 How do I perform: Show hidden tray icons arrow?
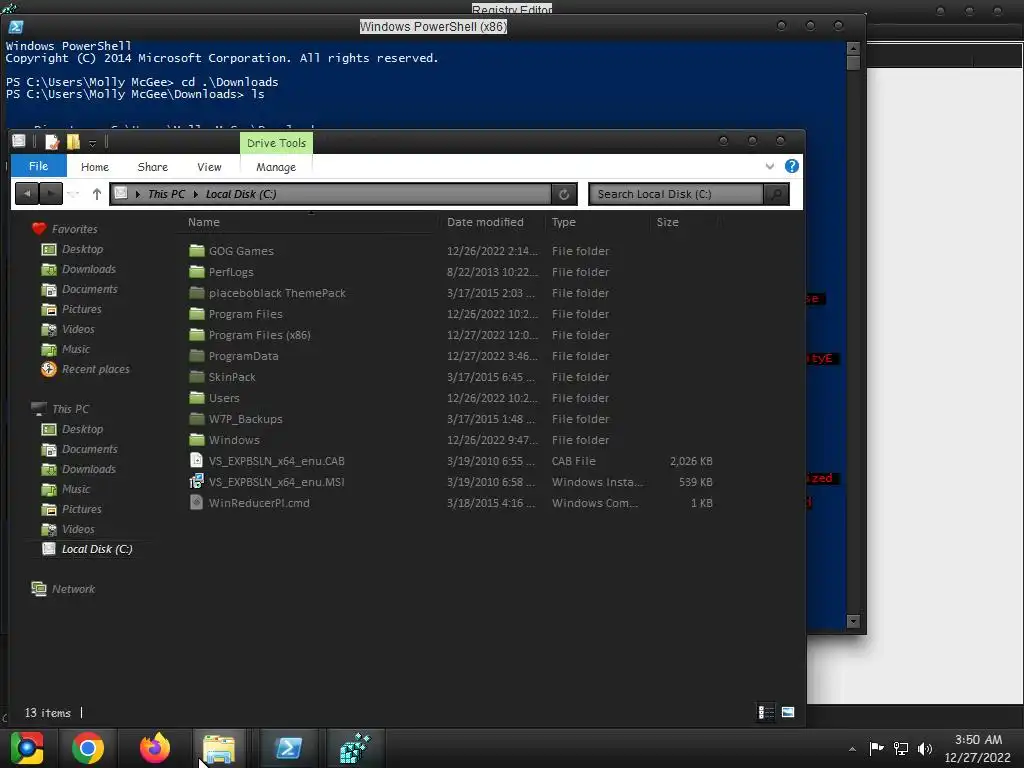(852, 749)
